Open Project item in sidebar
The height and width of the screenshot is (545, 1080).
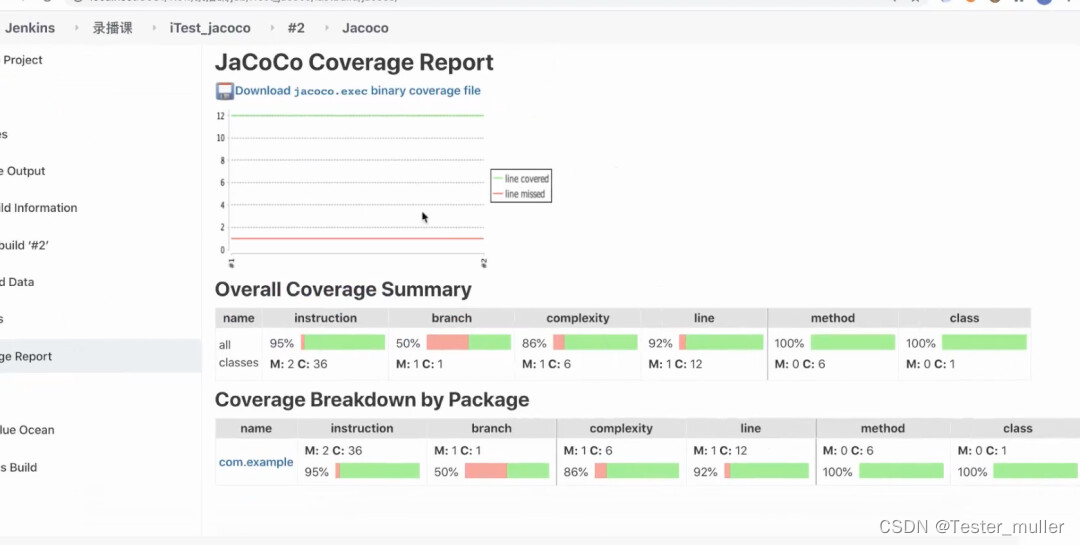[23, 60]
